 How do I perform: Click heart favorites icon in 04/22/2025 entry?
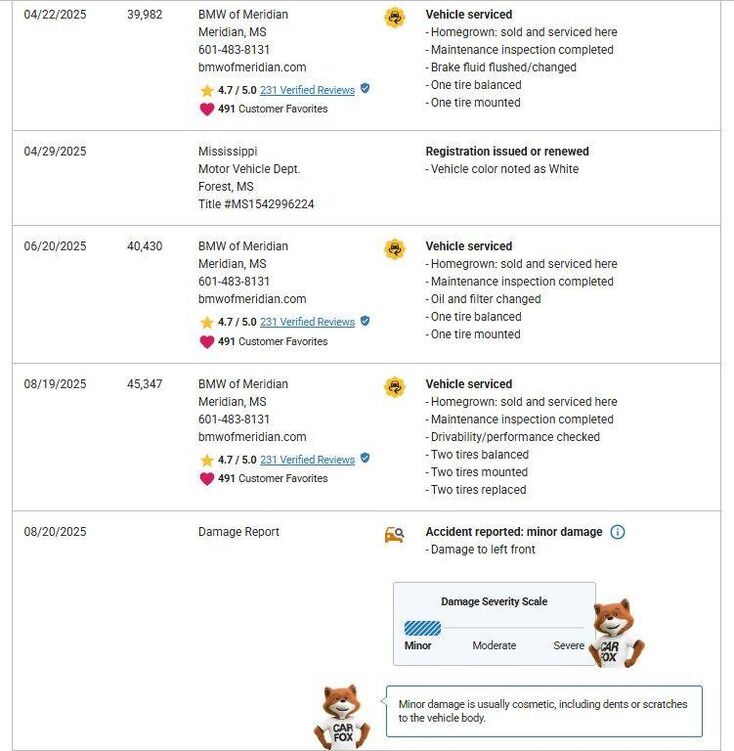(x=207, y=109)
